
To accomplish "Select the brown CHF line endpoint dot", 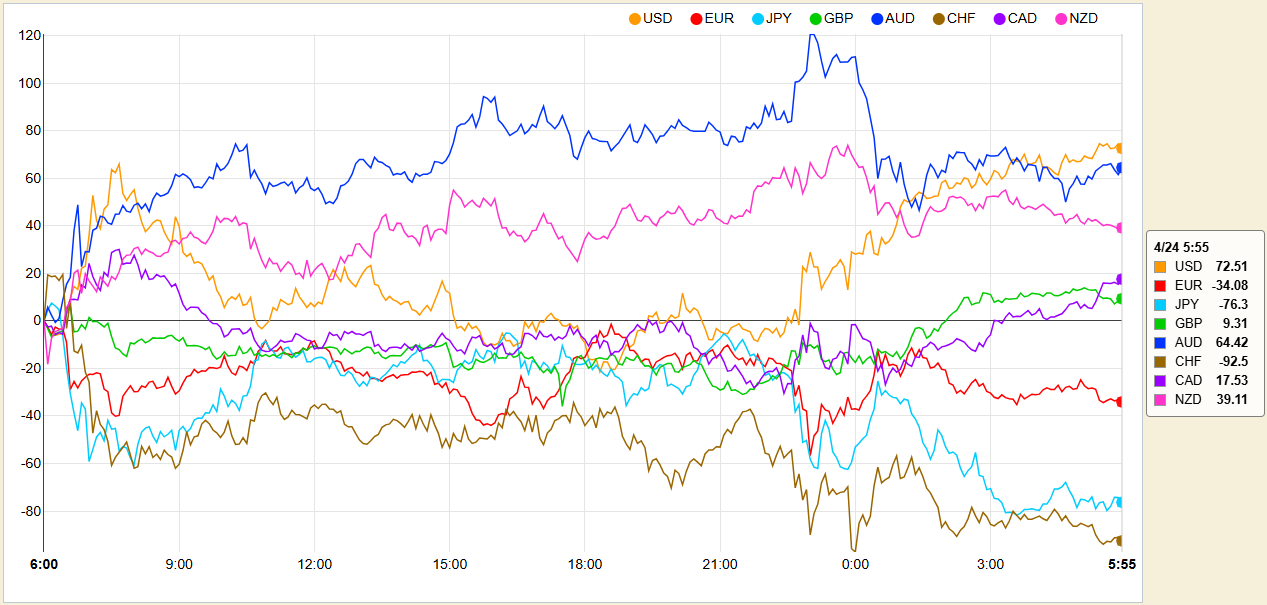I will coord(1121,540).
